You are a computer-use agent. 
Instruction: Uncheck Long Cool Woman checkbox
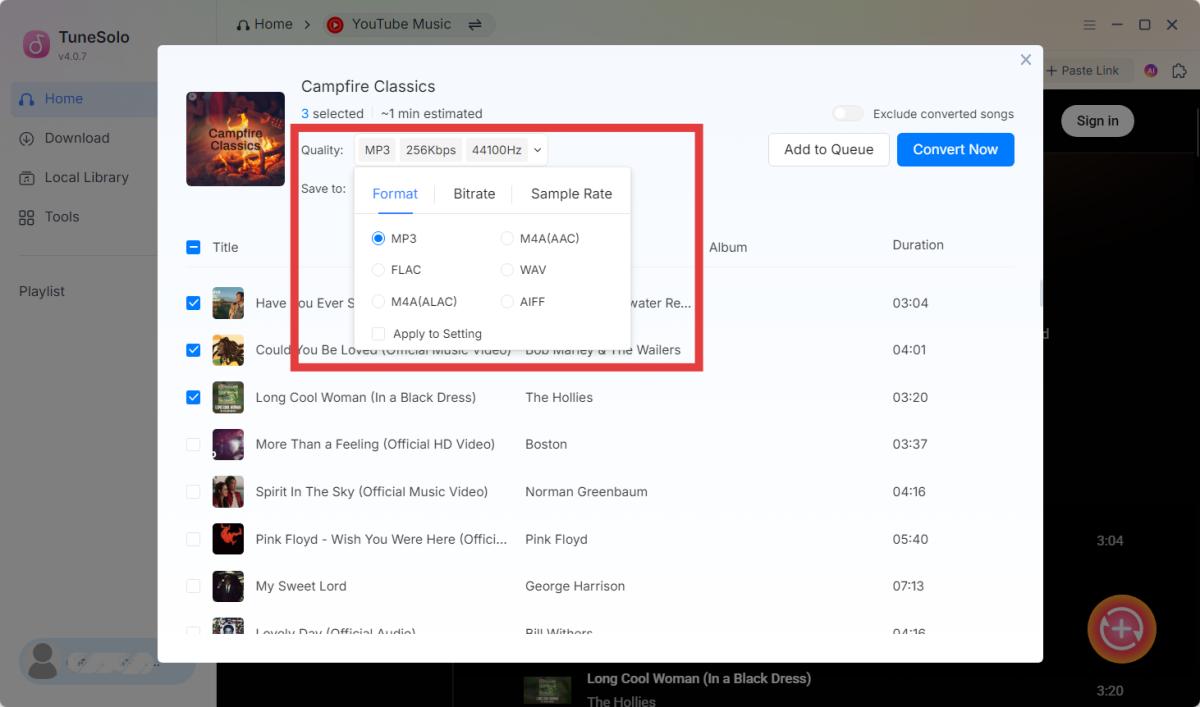(193, 397)
